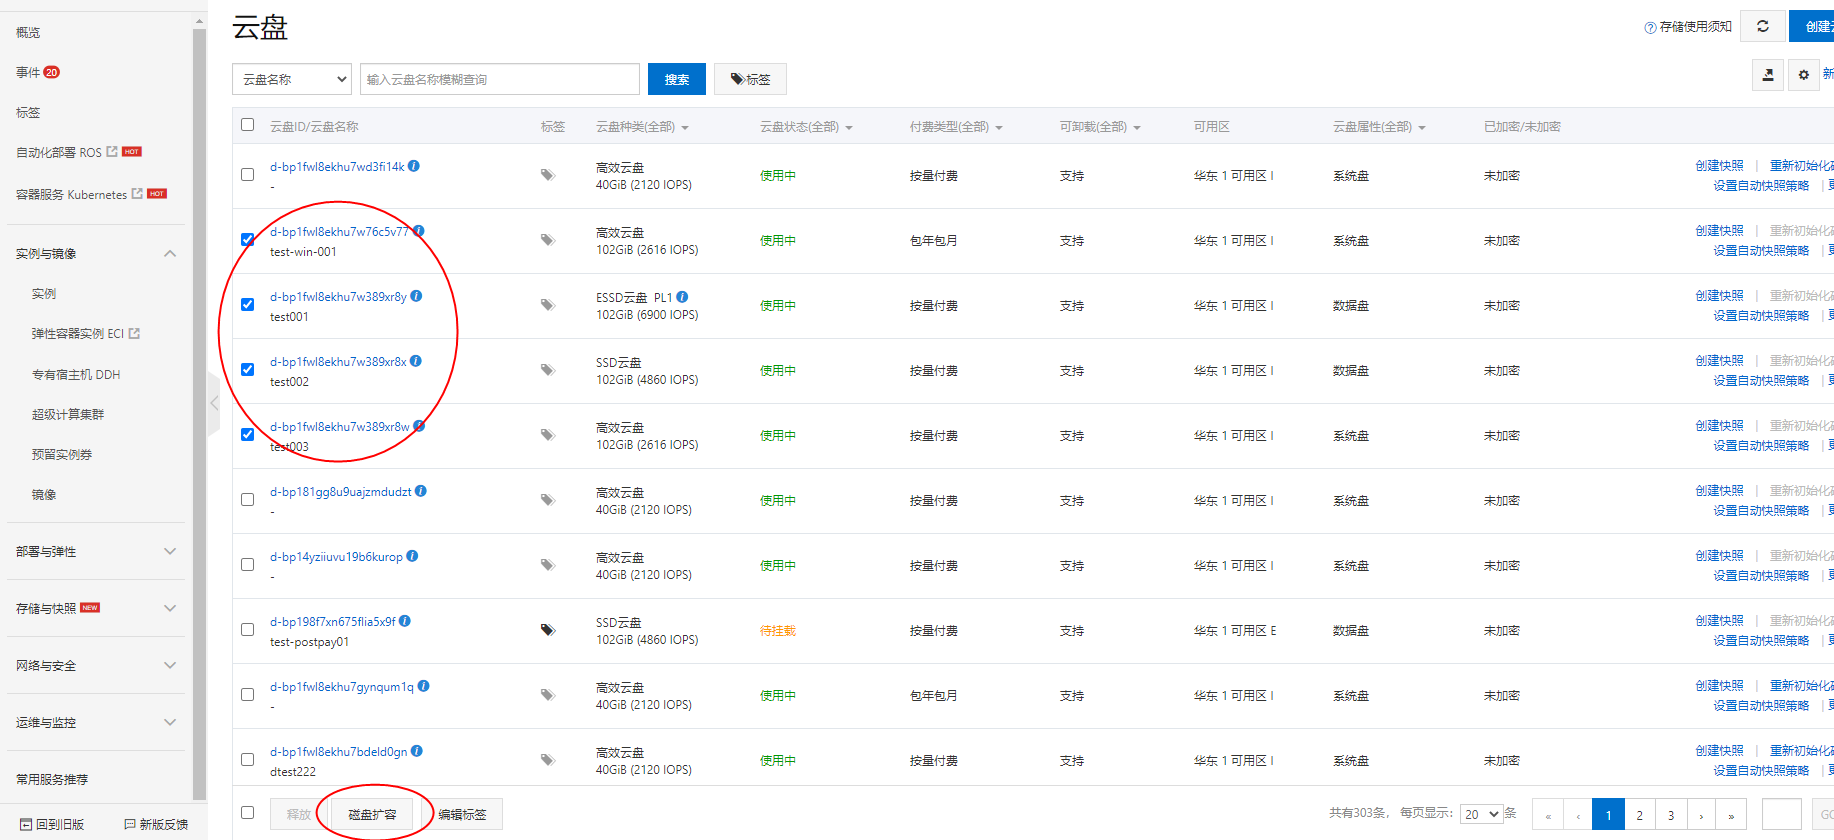Uncheck the test003 disk checkbox
The image size is (1834, 840).
click(247, 435)
